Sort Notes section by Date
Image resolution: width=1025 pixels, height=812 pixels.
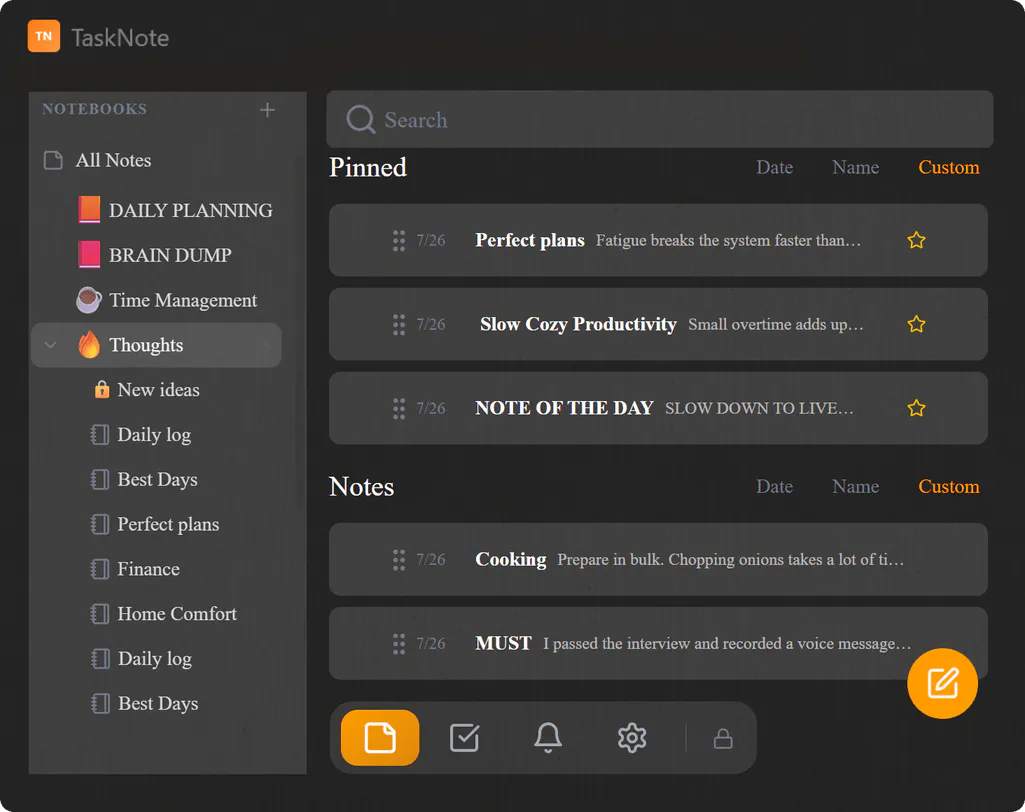(775, 486)
